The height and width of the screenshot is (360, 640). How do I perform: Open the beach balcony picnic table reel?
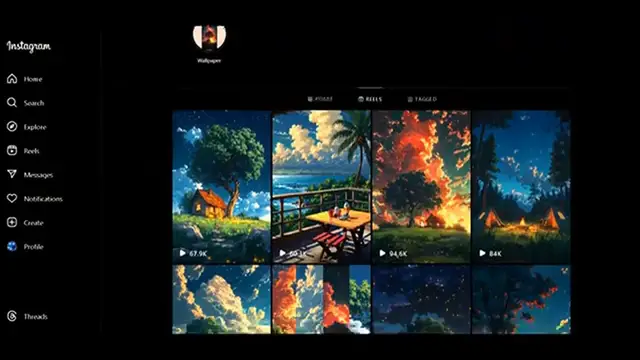(322, 187)
